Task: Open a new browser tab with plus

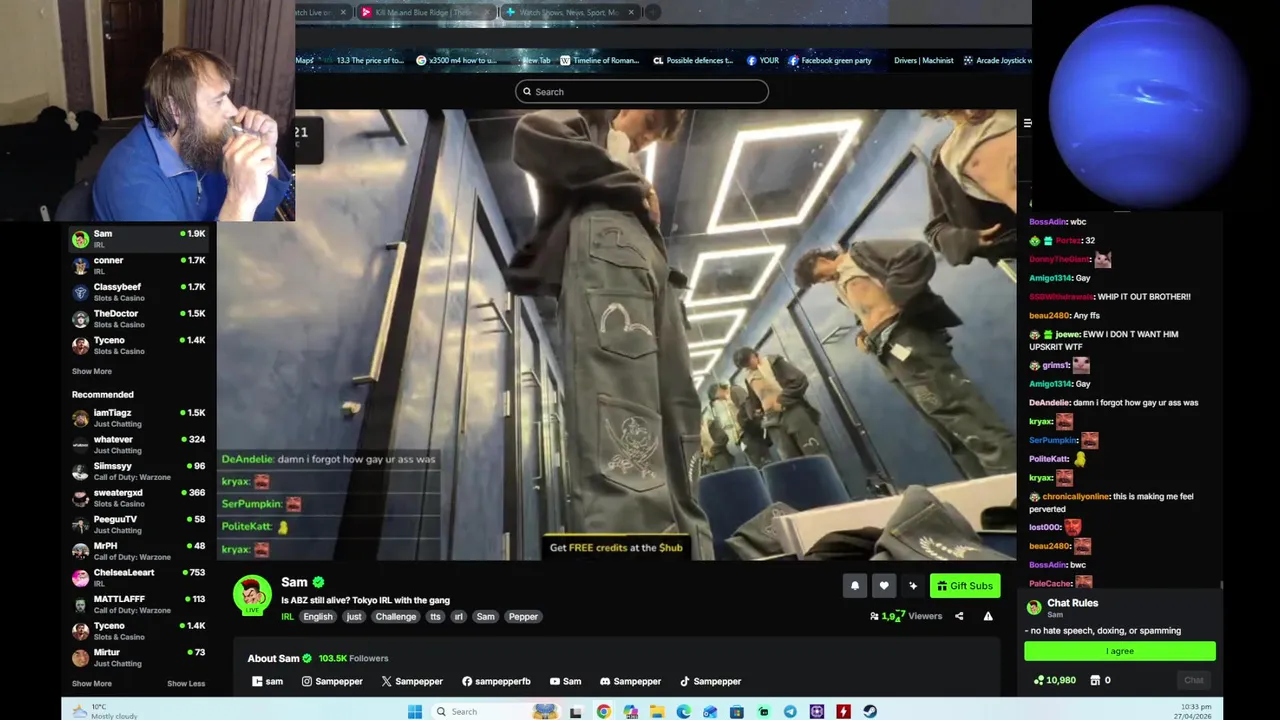Action: coord(652,12)
